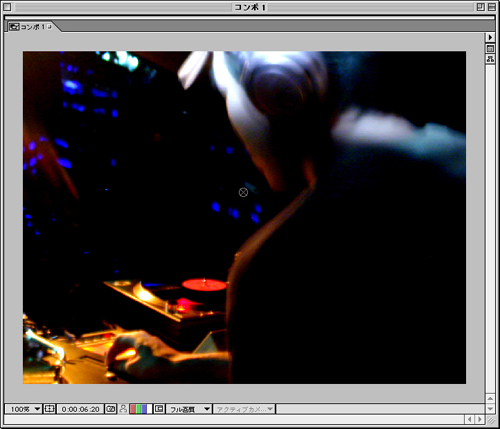Image resolution: width=500 pixels, height=429 pixels.
Task: Click the window collapse box in the title bar
Action: tap(491, 7)
